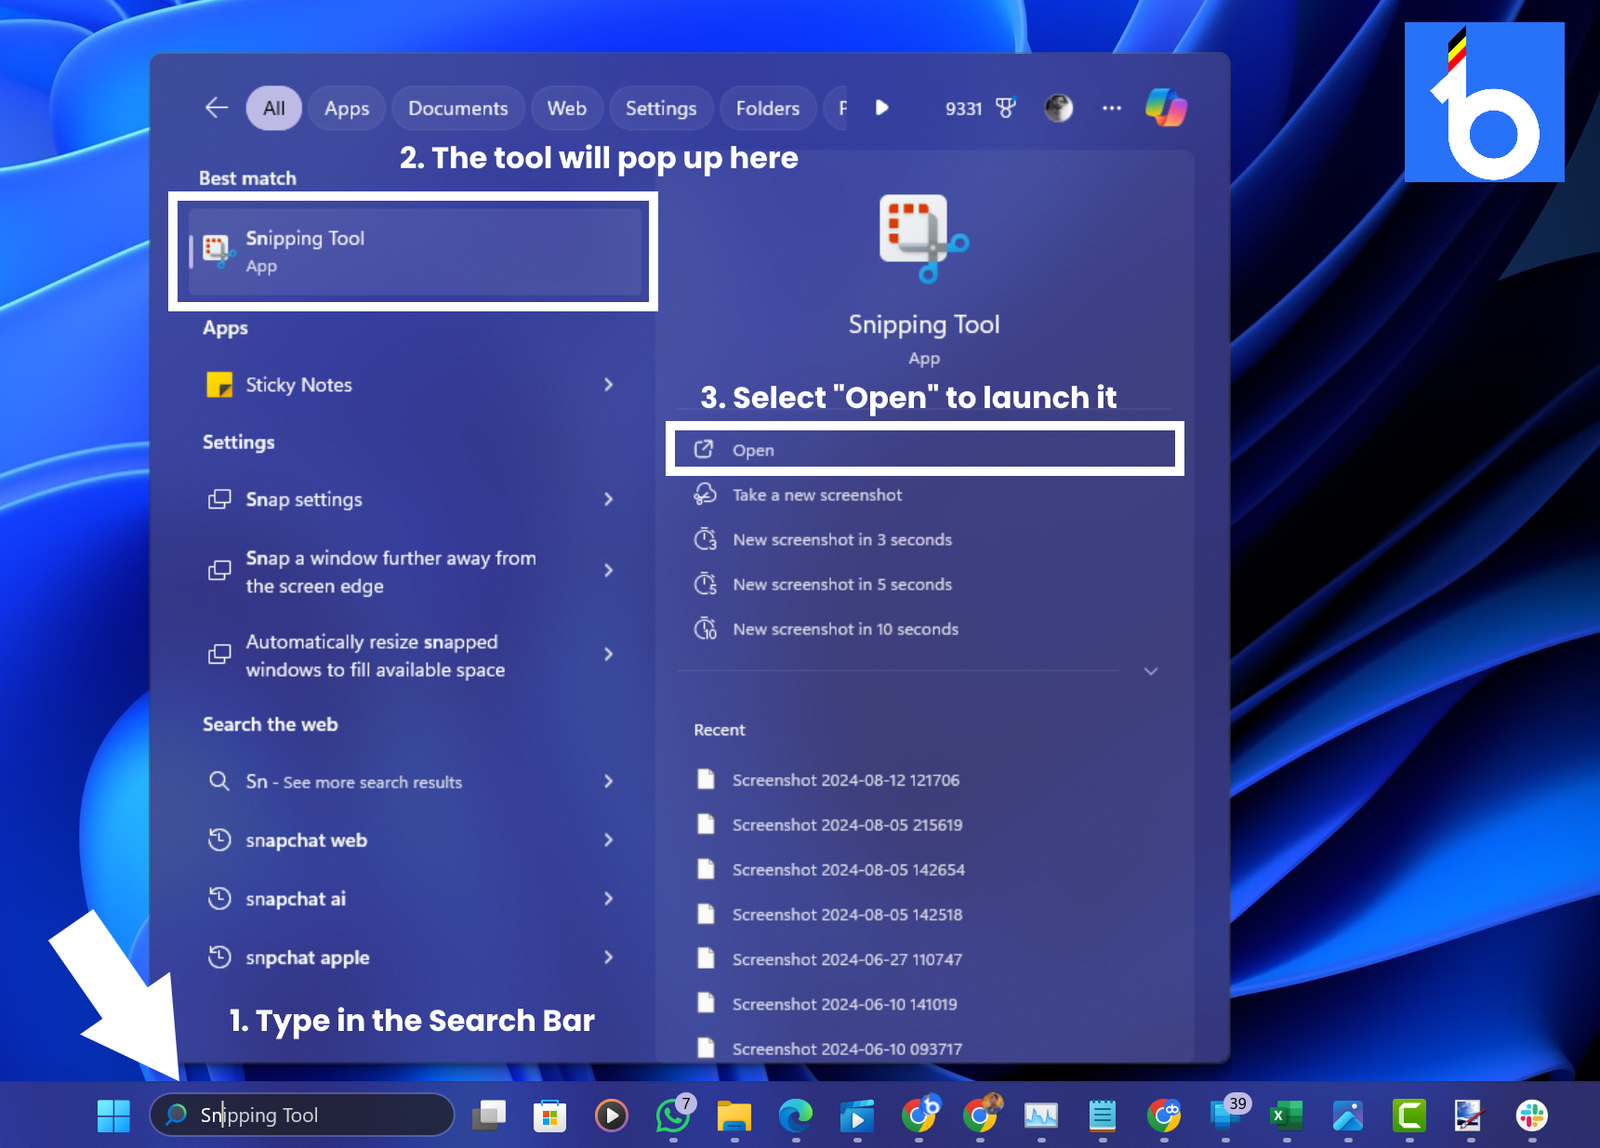Expand chevron beside snapchat ai

click(608, 898)
